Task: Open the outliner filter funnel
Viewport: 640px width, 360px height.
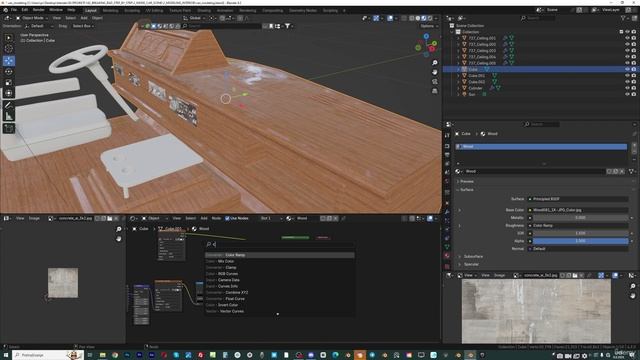Action: coord(623,18)
